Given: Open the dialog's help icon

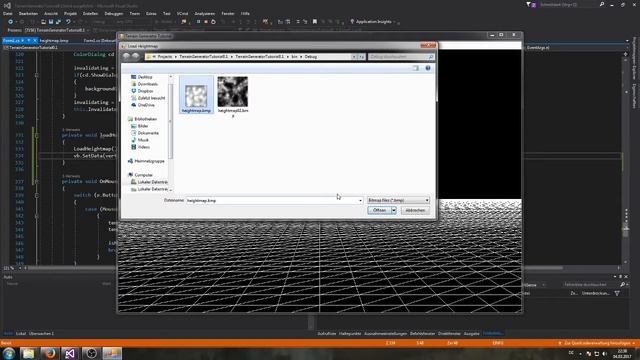Looking at the screenshot, I should pyautogui.click(x=428, y=68).
